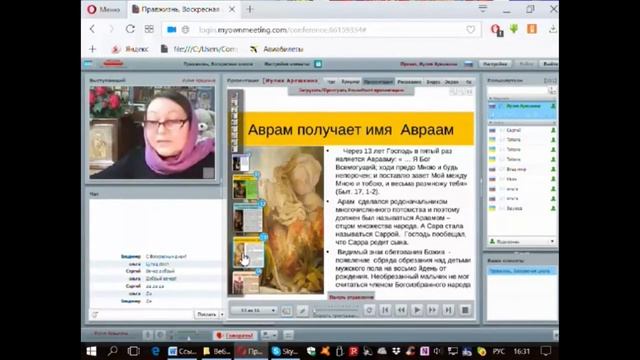The width and height of the screenshot is (640, 360).
Task: Switch to the Видео tab
Action: [433, 82]
